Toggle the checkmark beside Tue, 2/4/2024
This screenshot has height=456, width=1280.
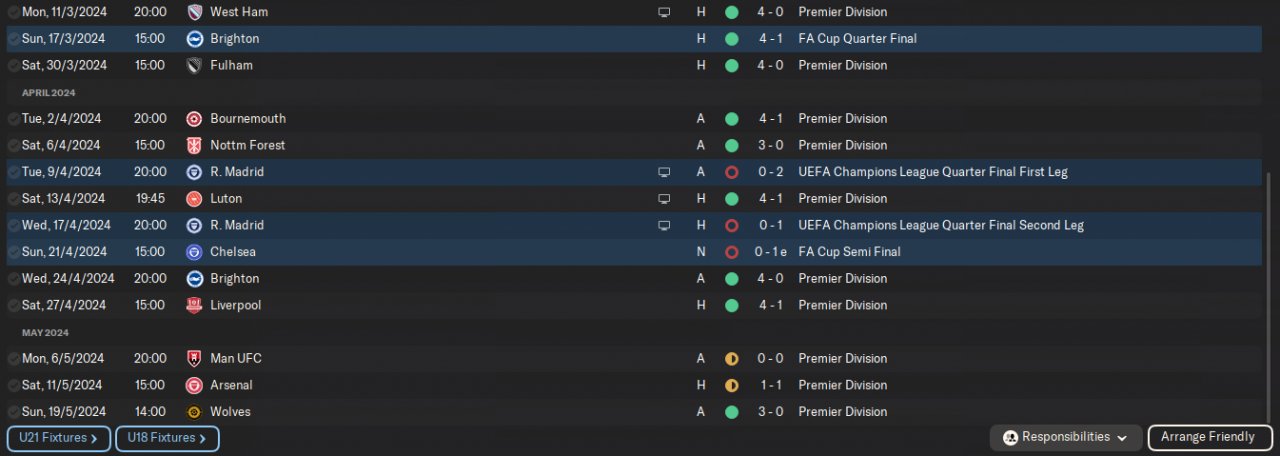click(x=13, y=119)
